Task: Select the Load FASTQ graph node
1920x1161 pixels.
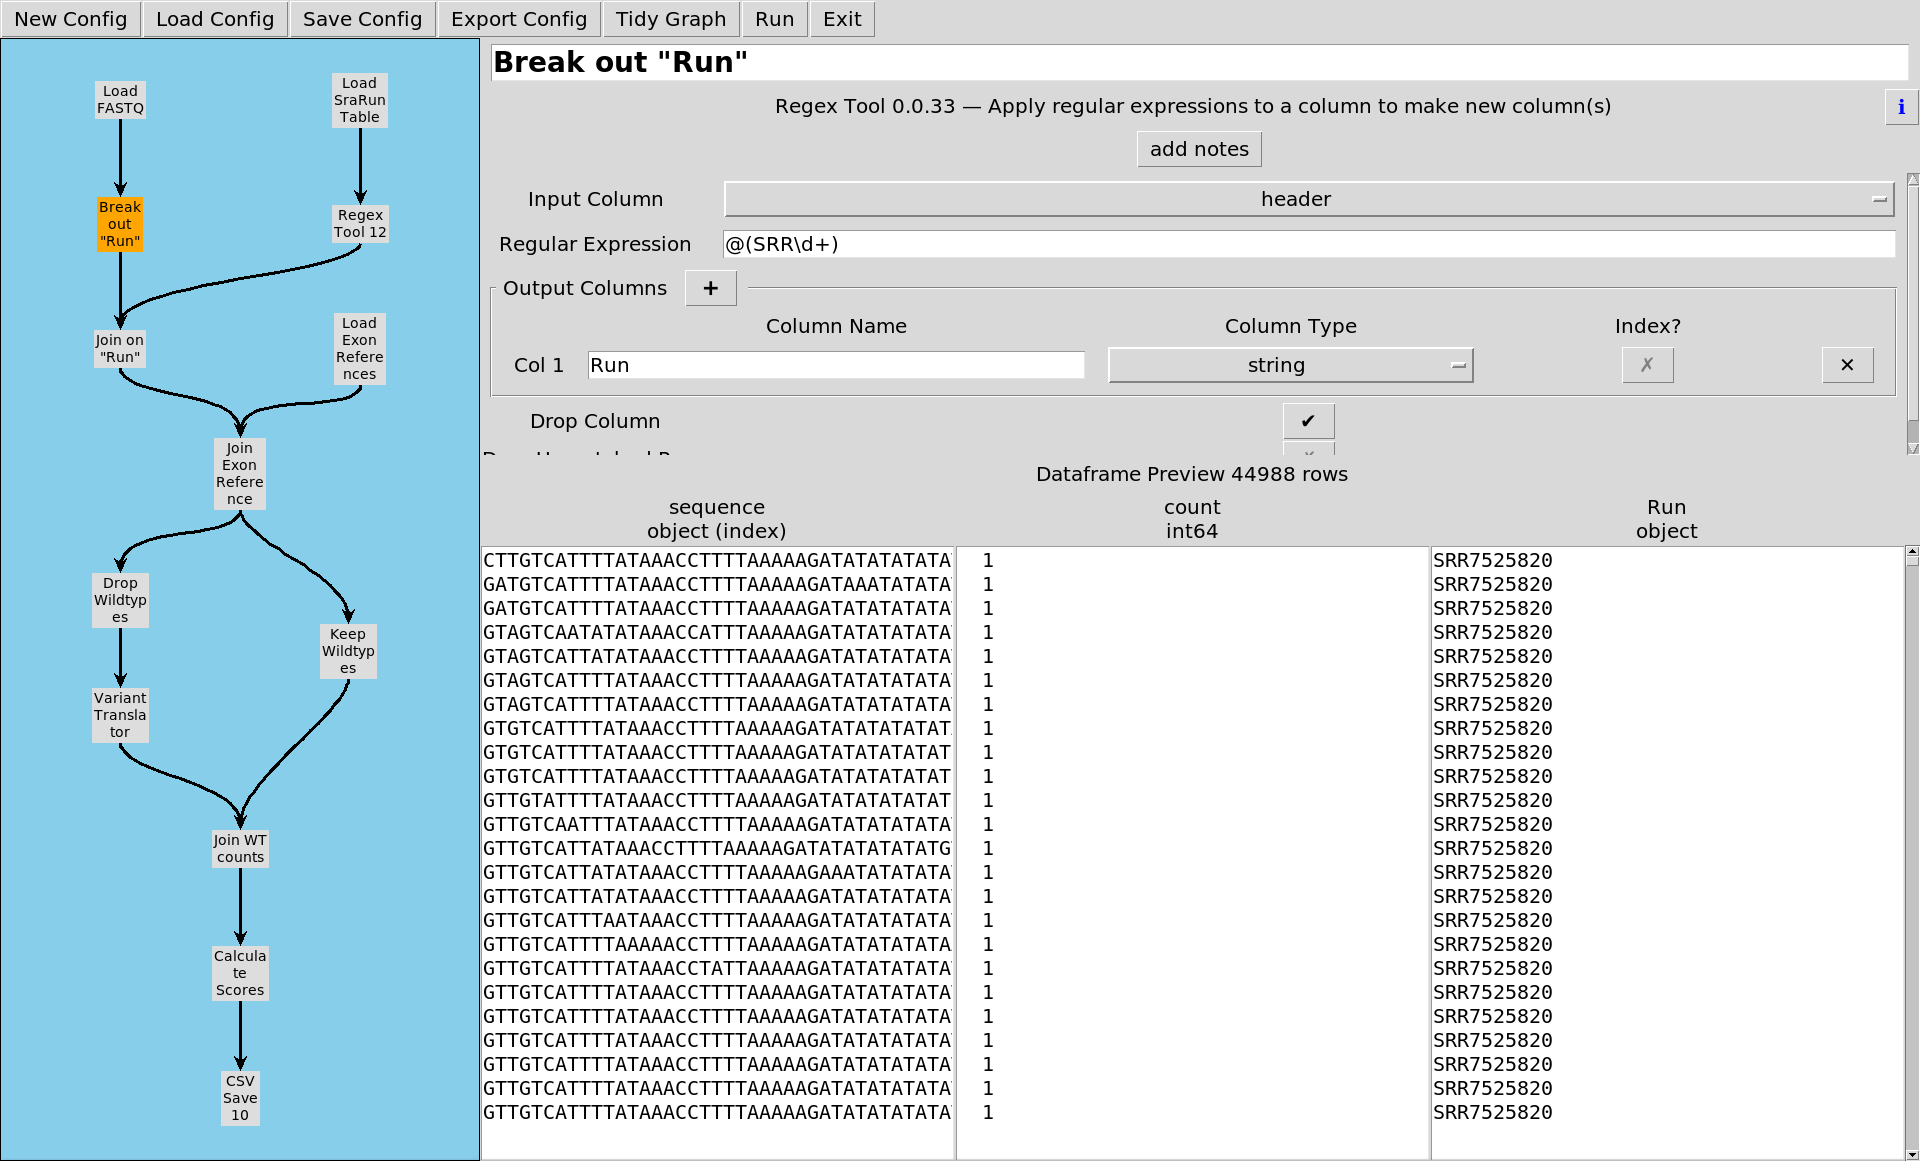Action: point(120,100)
